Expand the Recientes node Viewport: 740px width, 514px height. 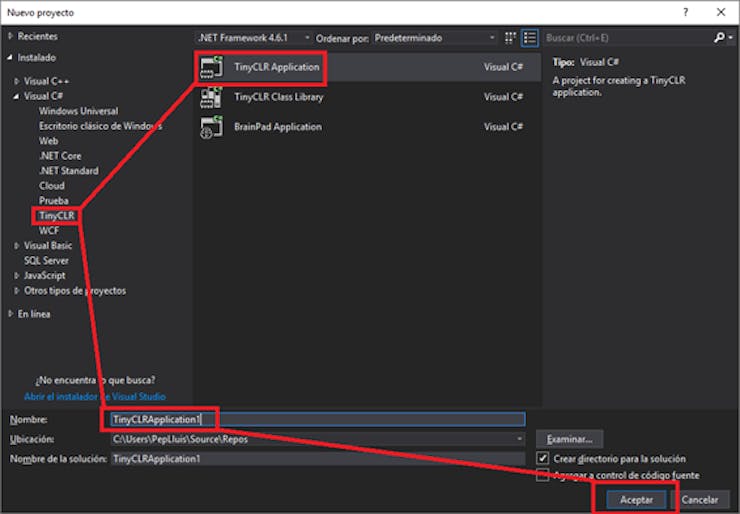point(10,36)
